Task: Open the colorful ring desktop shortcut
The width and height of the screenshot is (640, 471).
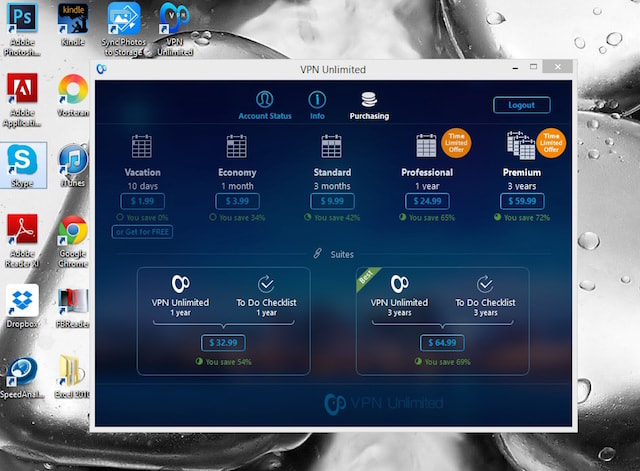Action: (x=73, y=96)
